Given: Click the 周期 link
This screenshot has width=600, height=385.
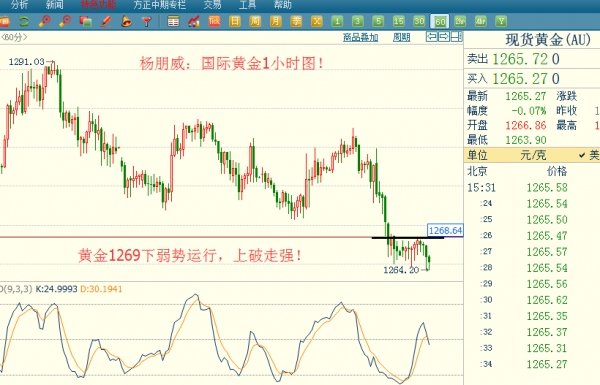Looking at the screenshot, I should [x=401, y=37].
